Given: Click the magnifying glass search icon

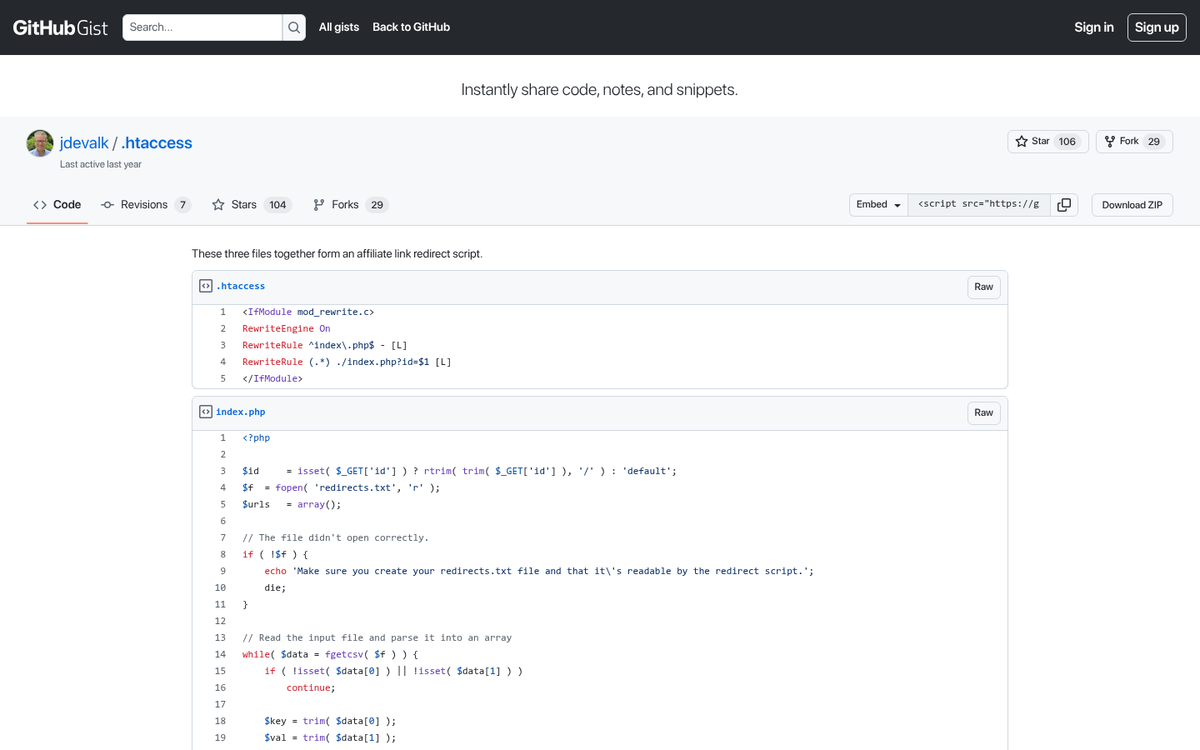Looking at the screenshot, I should [291, 27].
